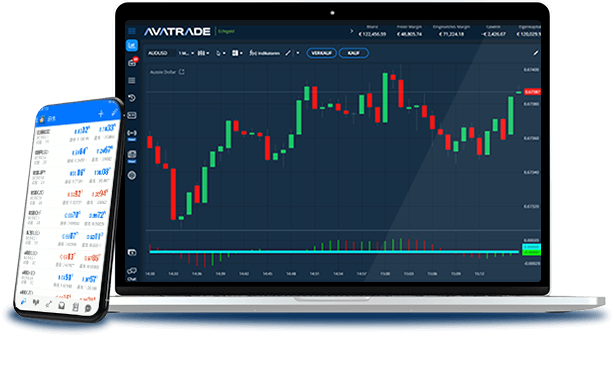
Task: Click the VERKAUF button
Action: tap(321, 53)
